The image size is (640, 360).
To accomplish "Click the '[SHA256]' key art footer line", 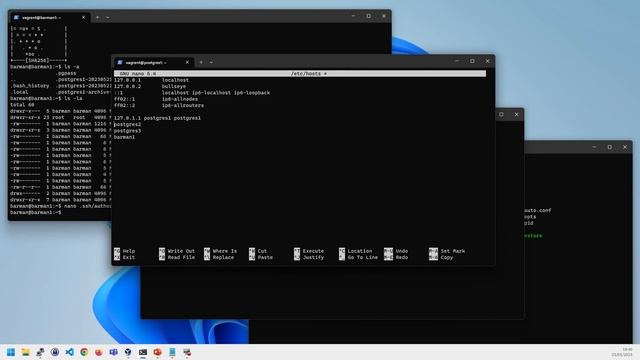I will coord(39,60).
